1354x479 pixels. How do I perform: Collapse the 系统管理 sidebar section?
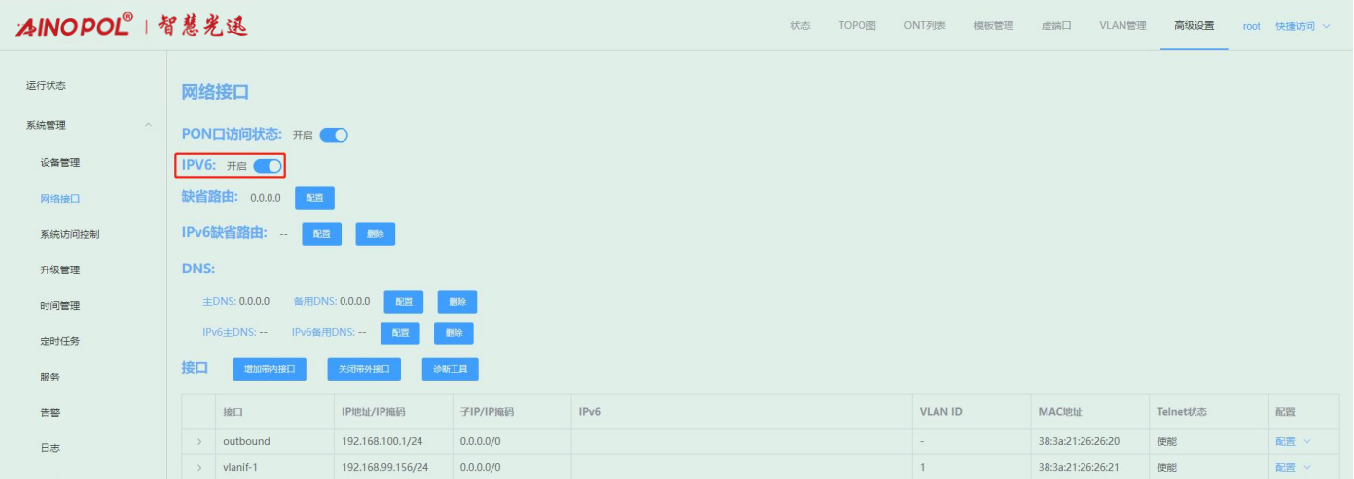[x=148, y=125]
